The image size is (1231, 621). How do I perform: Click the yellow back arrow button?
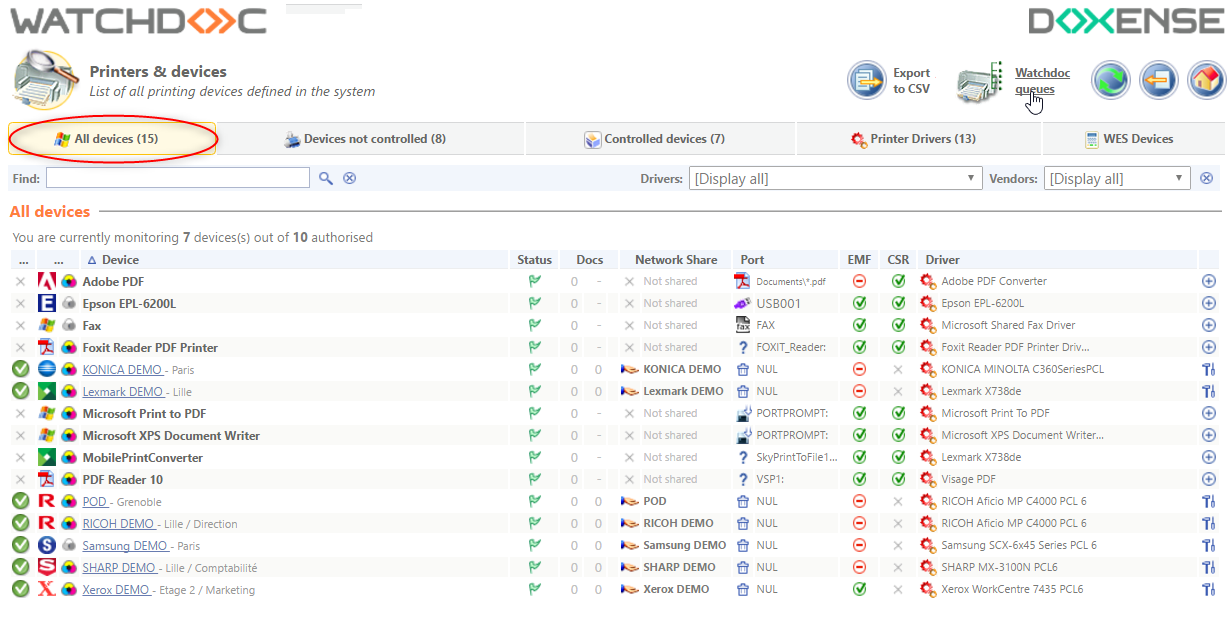(1158, 80)
